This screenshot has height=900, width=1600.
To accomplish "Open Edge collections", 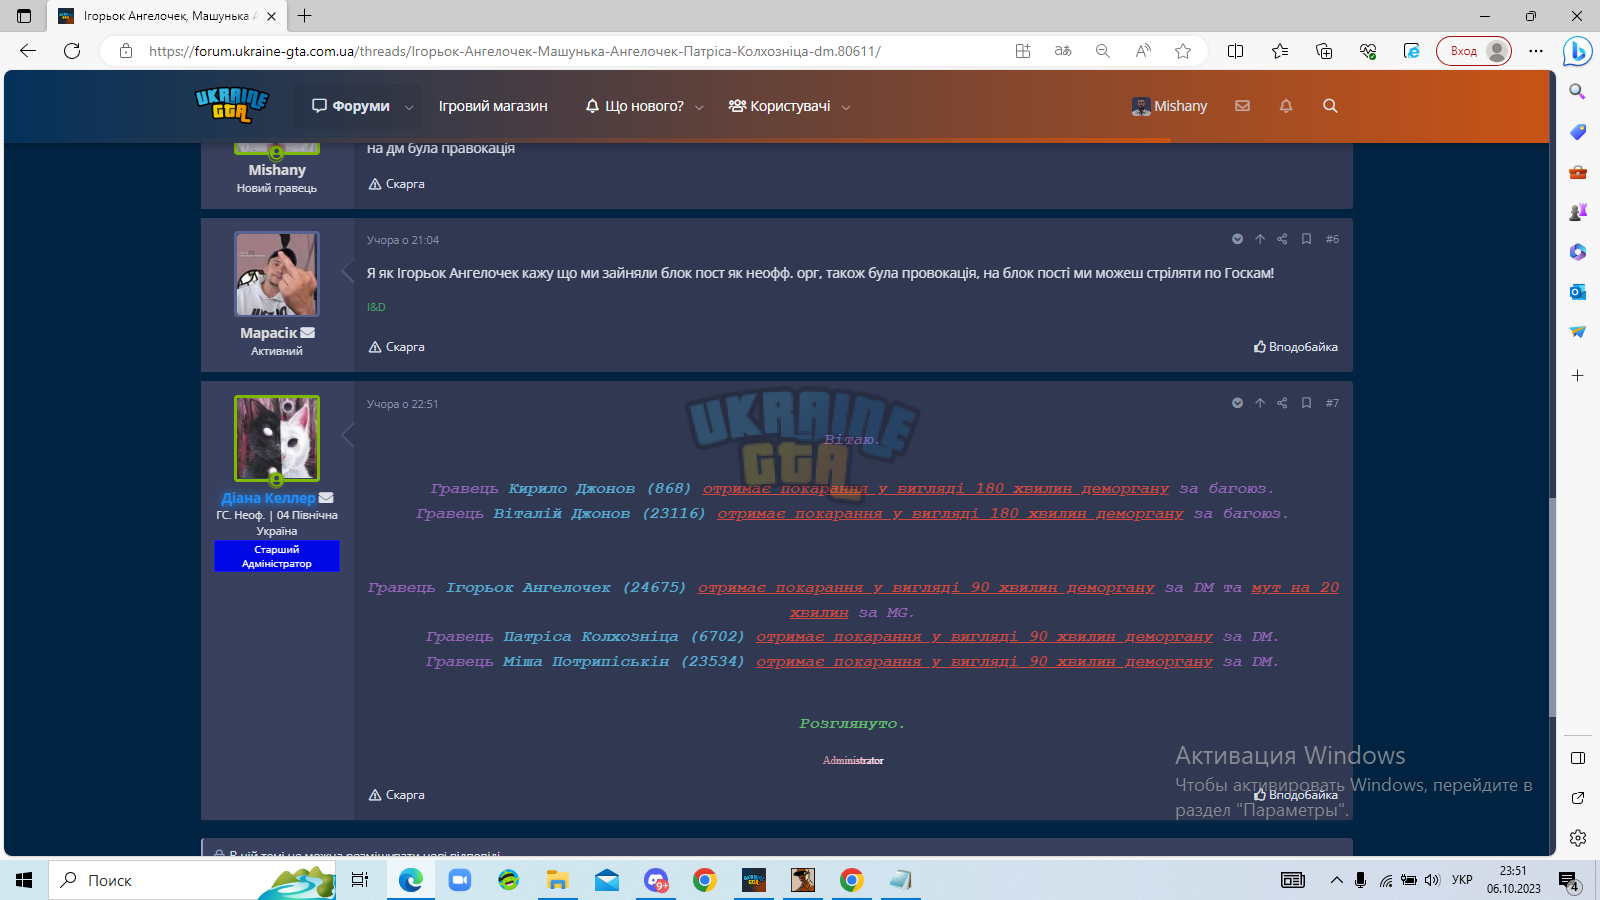I will [x=1324, y=51].
